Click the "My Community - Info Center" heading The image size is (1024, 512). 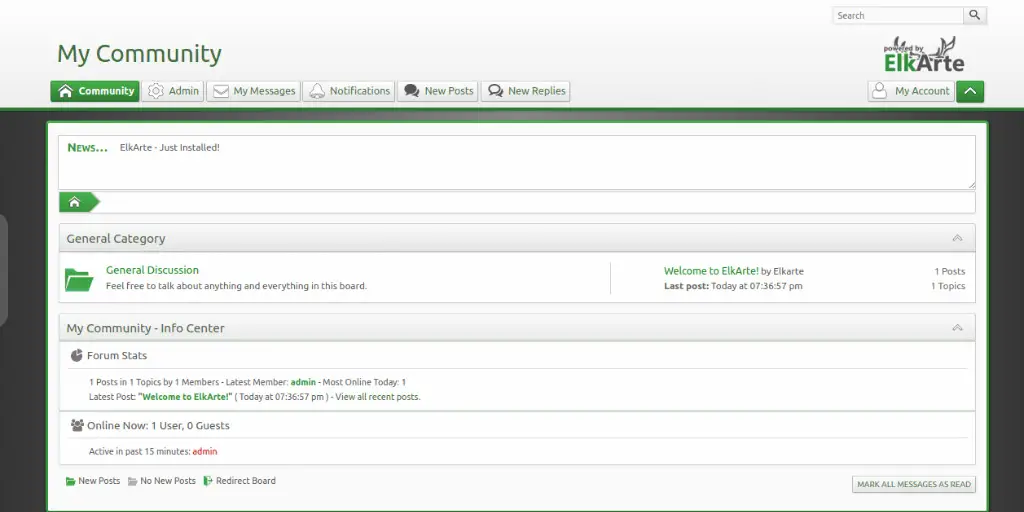click(x=146, y=328)
